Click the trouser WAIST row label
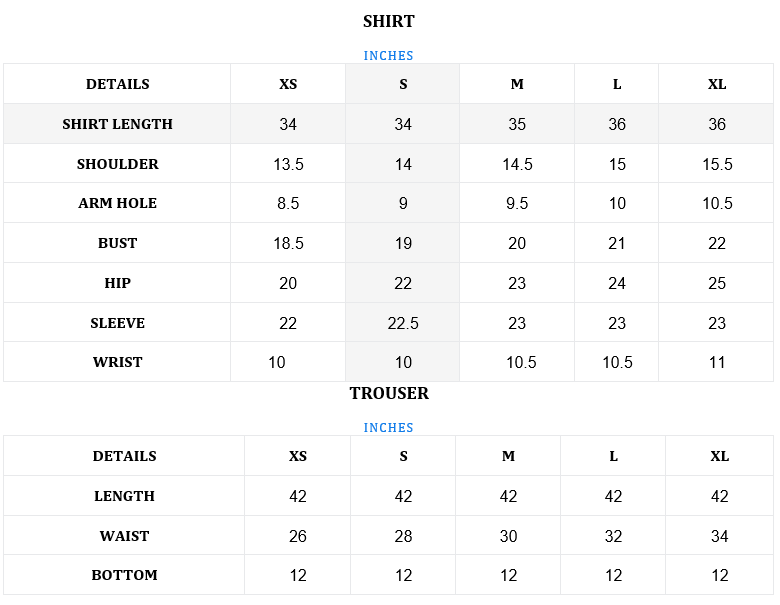 tap(124, 536)
